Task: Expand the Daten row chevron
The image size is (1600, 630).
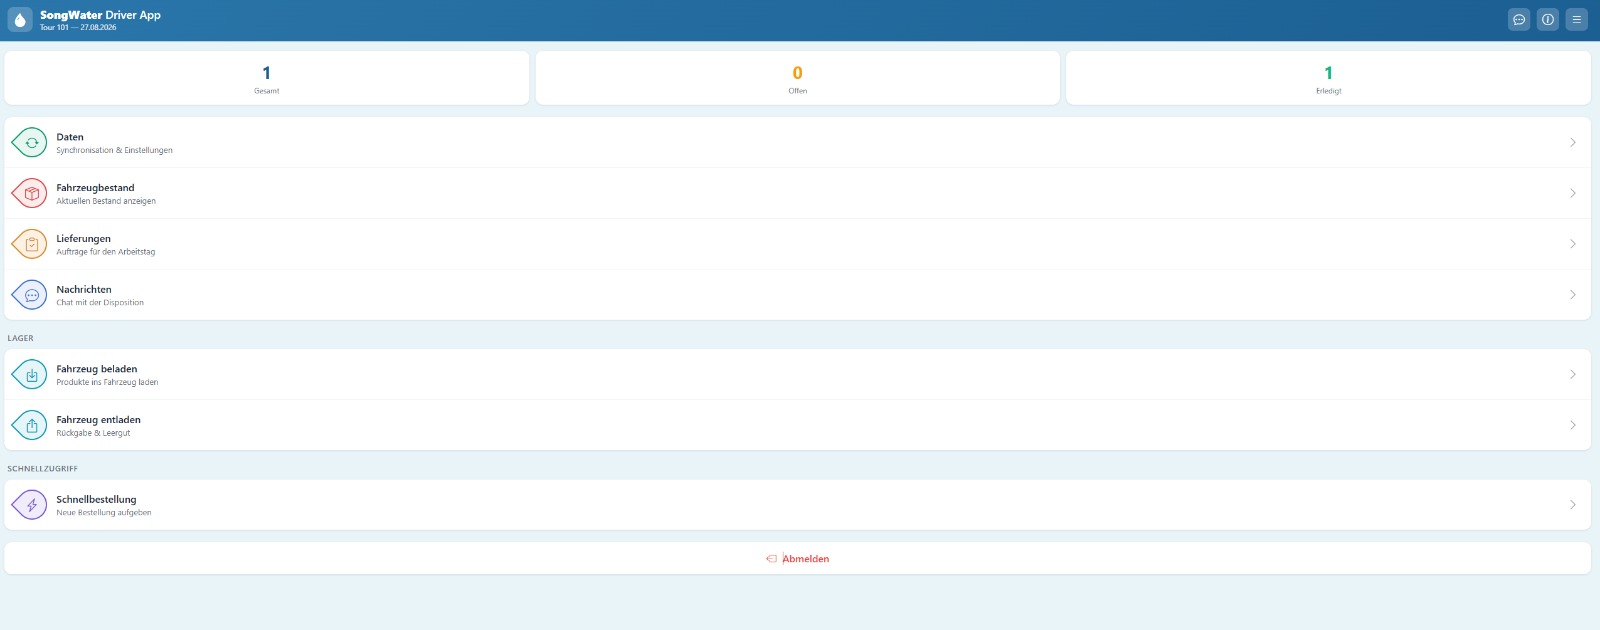Action: pyautogui.click(x=1573, y=143)
